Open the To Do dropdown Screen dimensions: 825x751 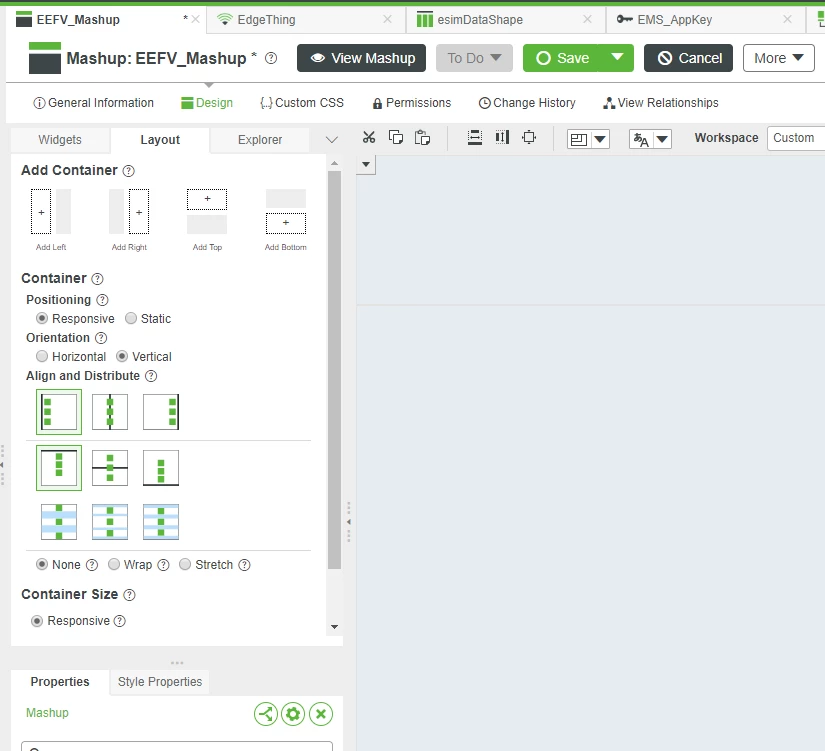click(474, 58)
